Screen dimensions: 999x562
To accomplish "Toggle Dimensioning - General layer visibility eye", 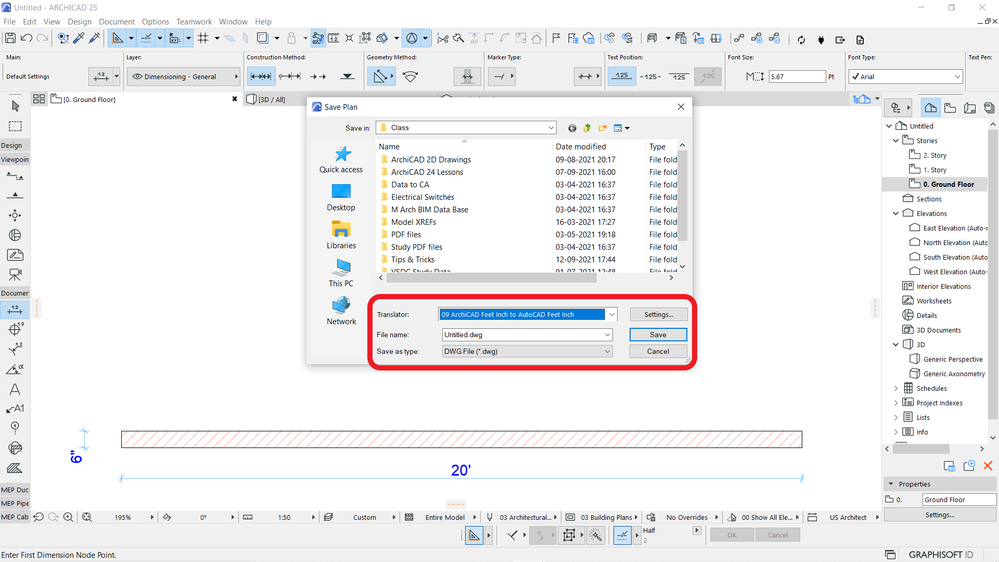I will click(x=136, y=76).
